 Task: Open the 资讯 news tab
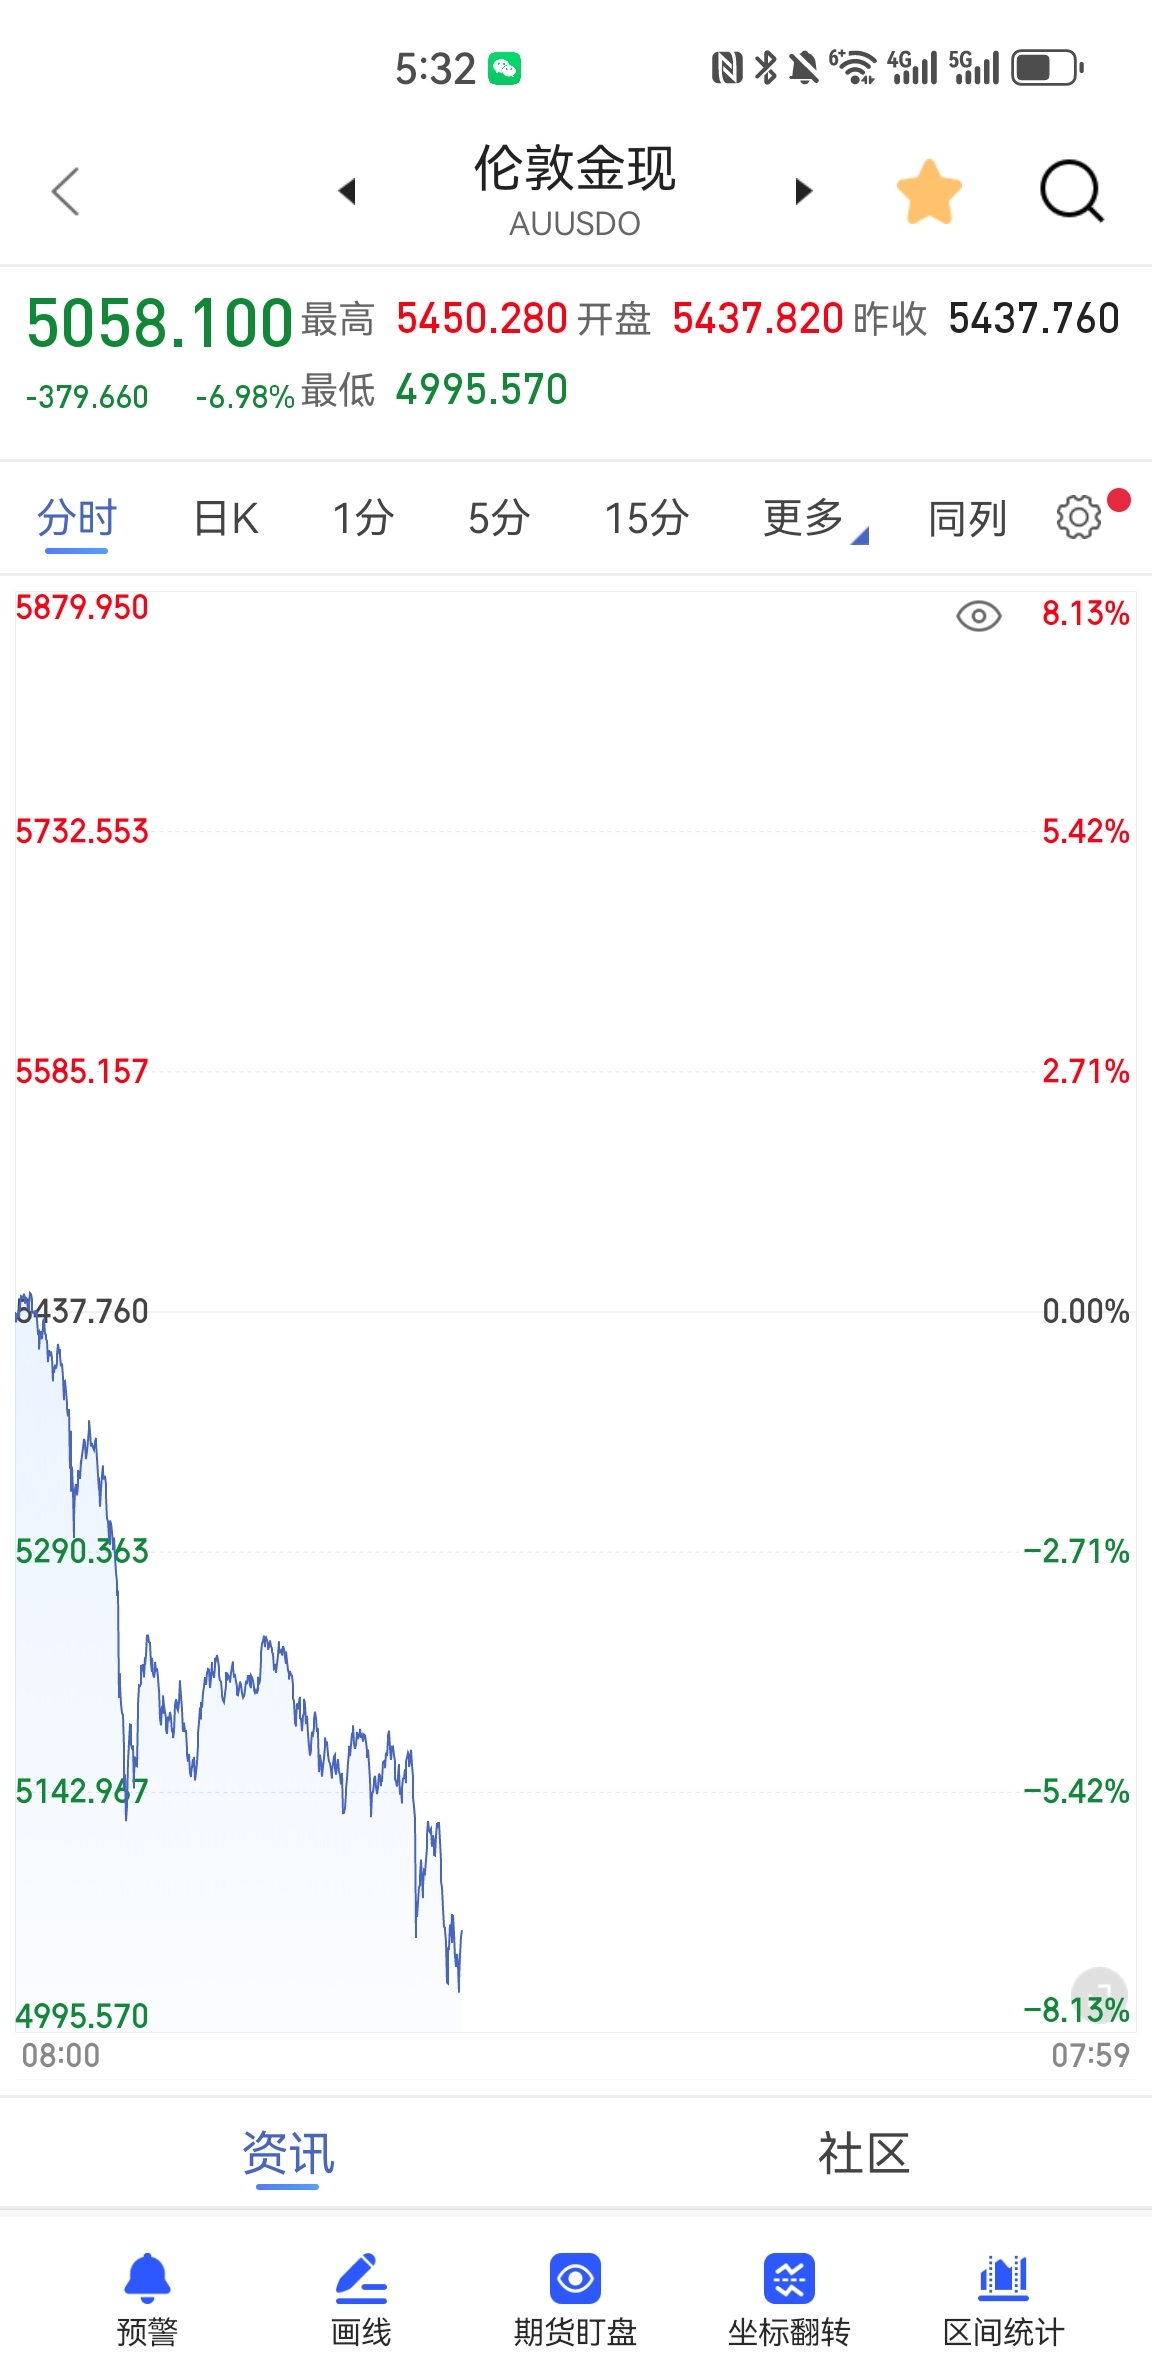tap(288, 2154)
